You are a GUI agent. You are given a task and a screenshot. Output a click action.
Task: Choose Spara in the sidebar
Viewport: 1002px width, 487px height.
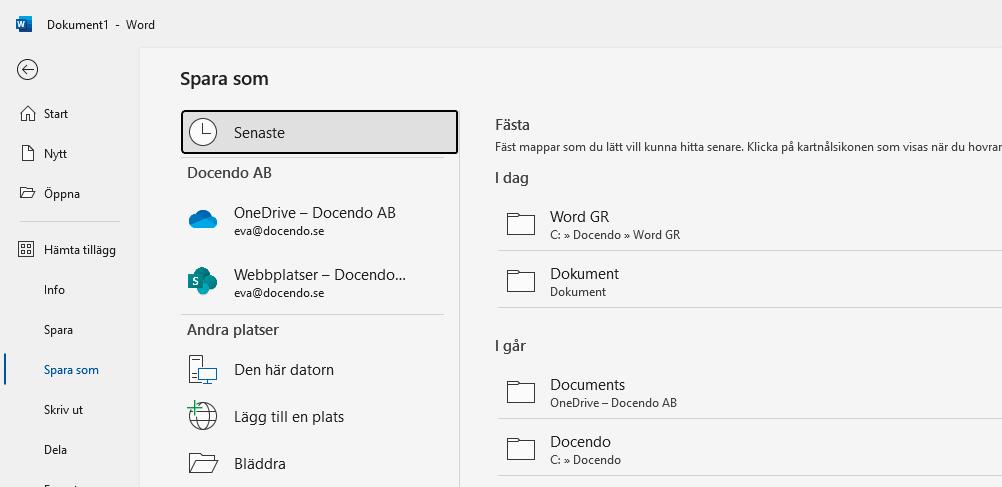pyautogui.click(x=58, y=330)
